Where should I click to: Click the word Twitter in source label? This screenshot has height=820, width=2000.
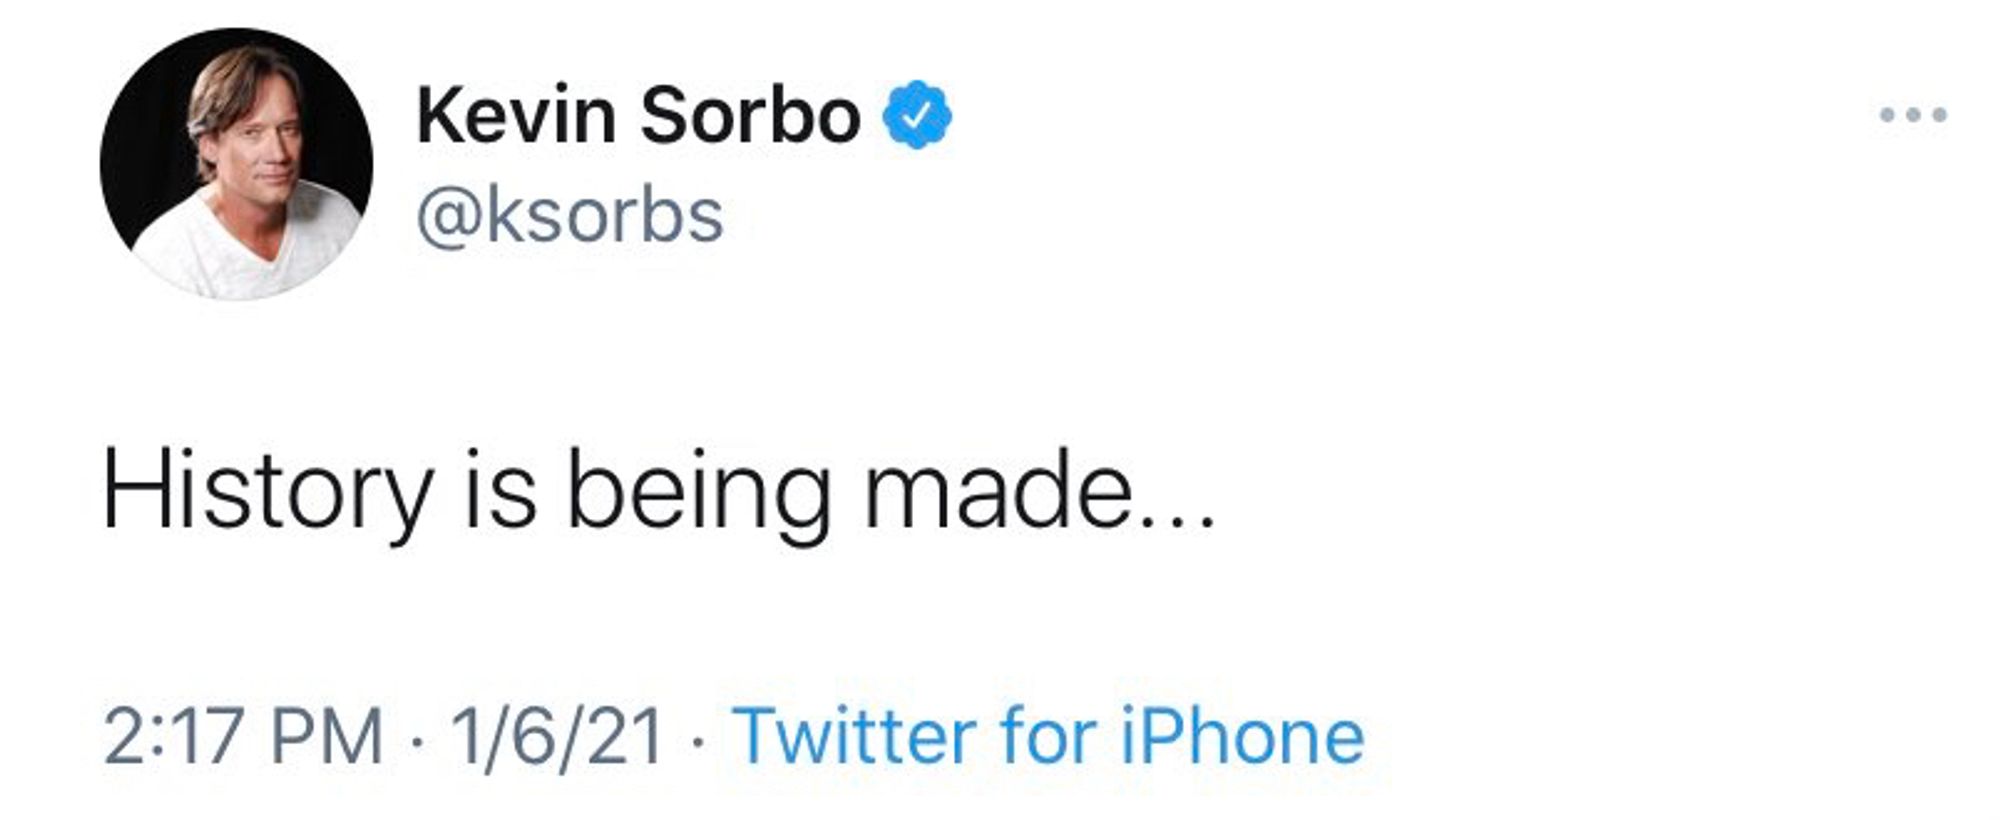click(855, 737)
